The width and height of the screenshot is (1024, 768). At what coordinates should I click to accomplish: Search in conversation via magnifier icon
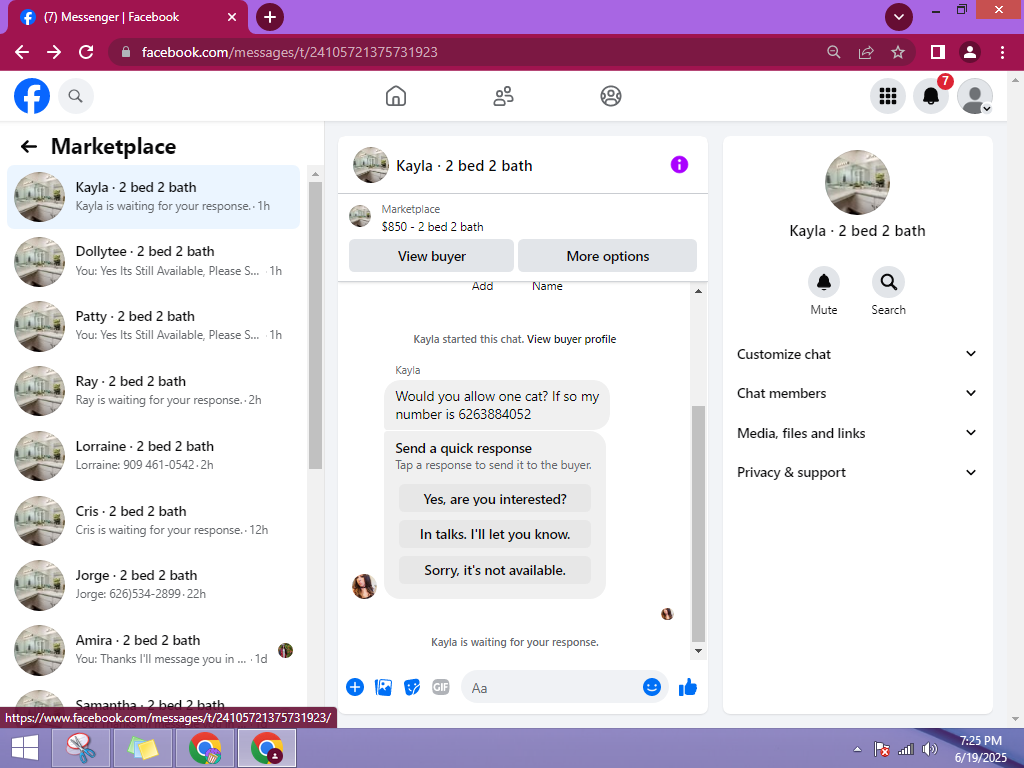coord(888,282)
